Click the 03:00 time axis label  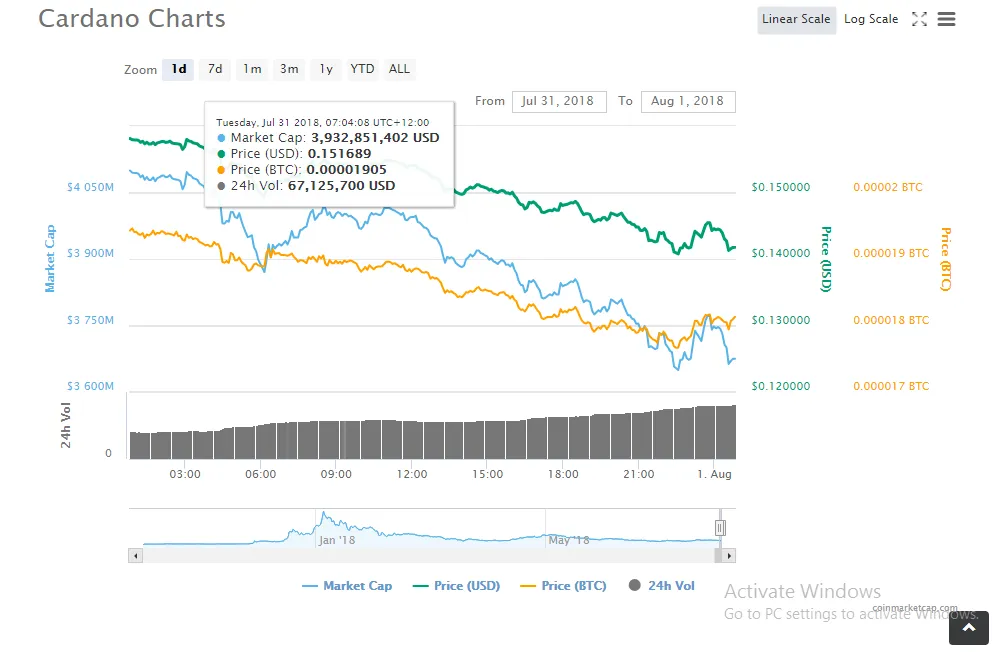pyautogui.click(x=185, y=474)
